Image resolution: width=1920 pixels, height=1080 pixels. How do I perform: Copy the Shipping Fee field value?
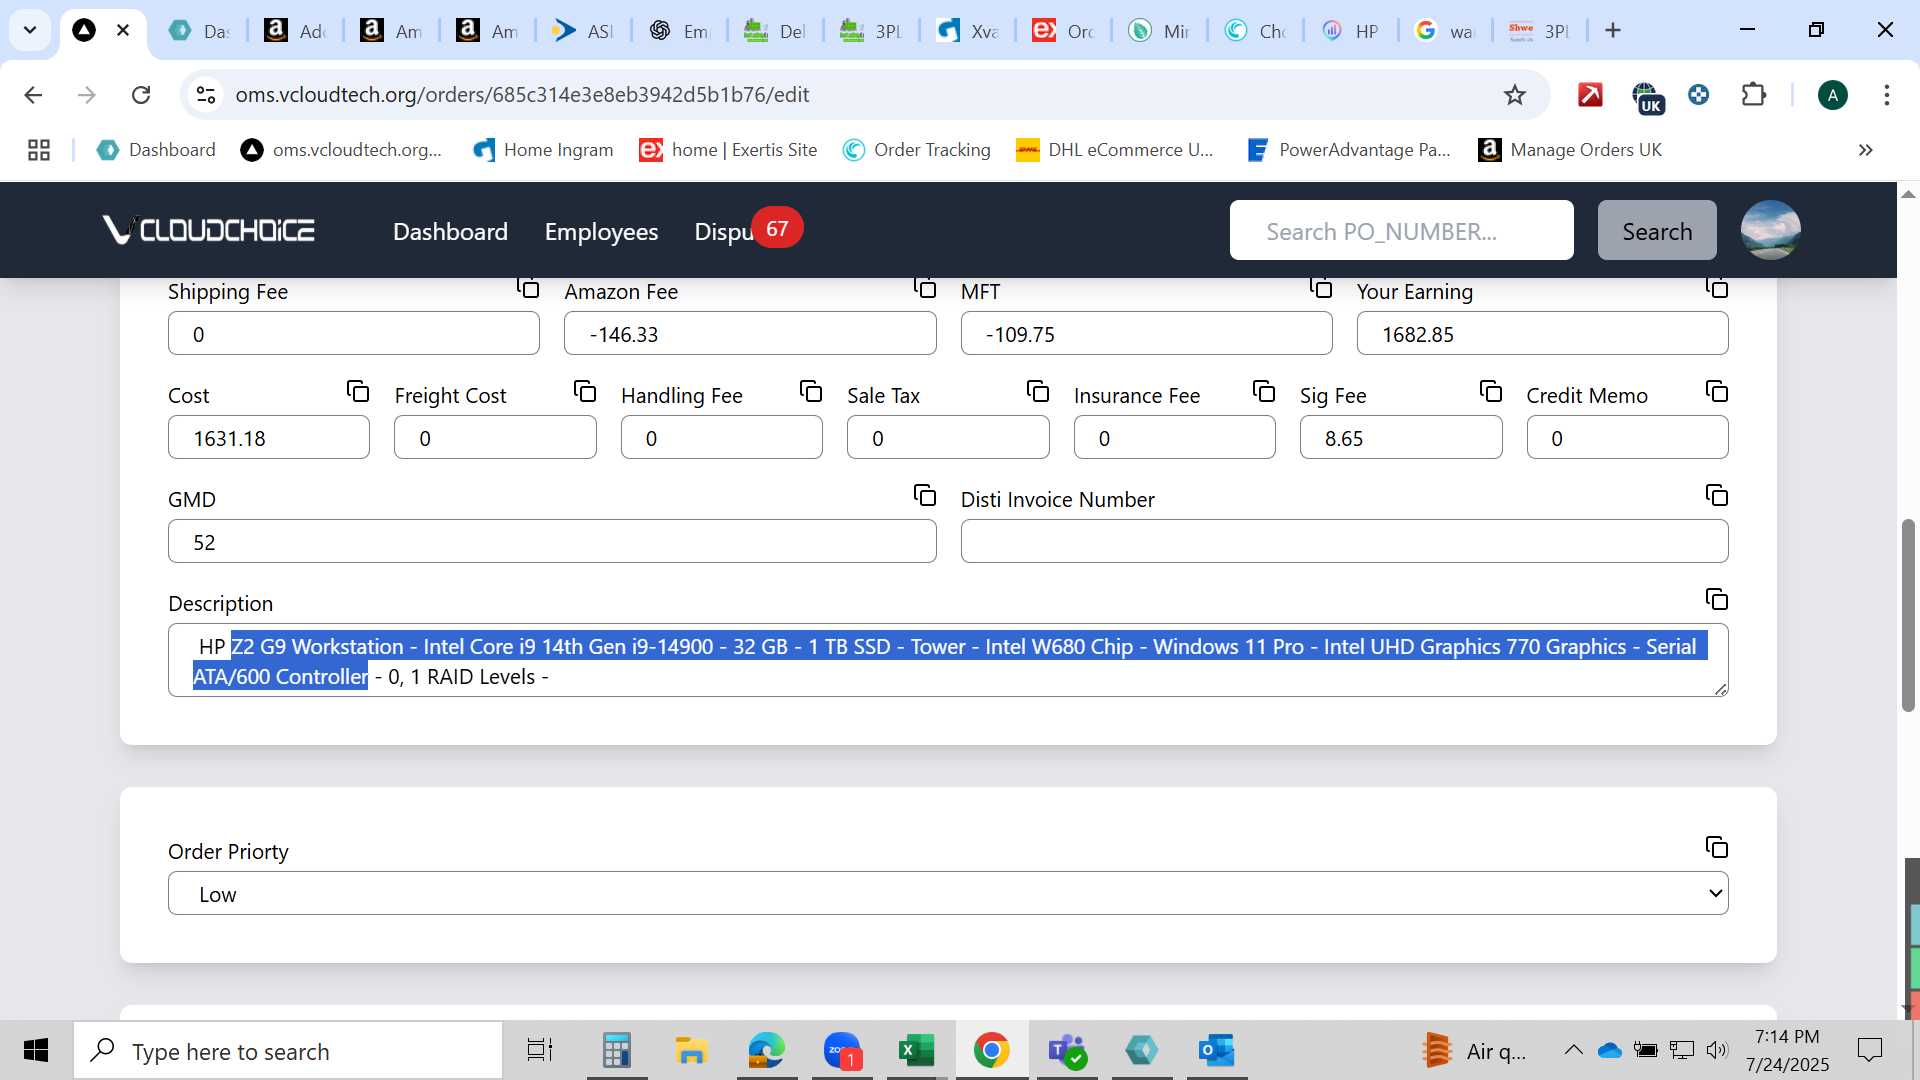point(528,288)
